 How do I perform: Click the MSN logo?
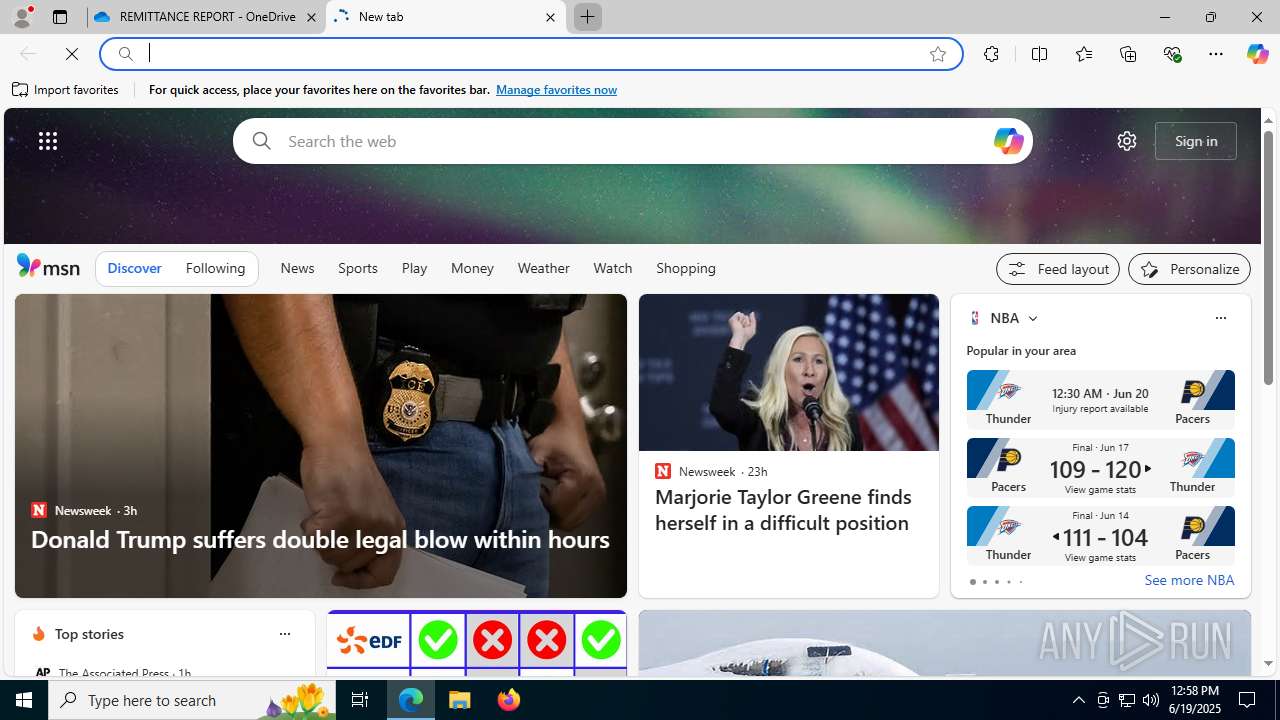48,267
